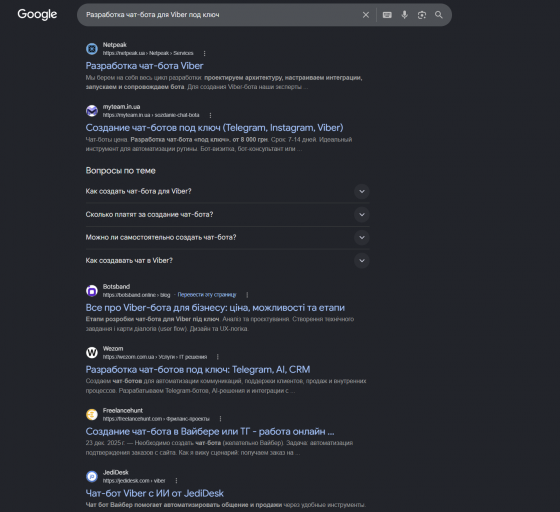This screenshot has width=560, height=512.
Task: Click the Google logo
Action: click(37, 14)
